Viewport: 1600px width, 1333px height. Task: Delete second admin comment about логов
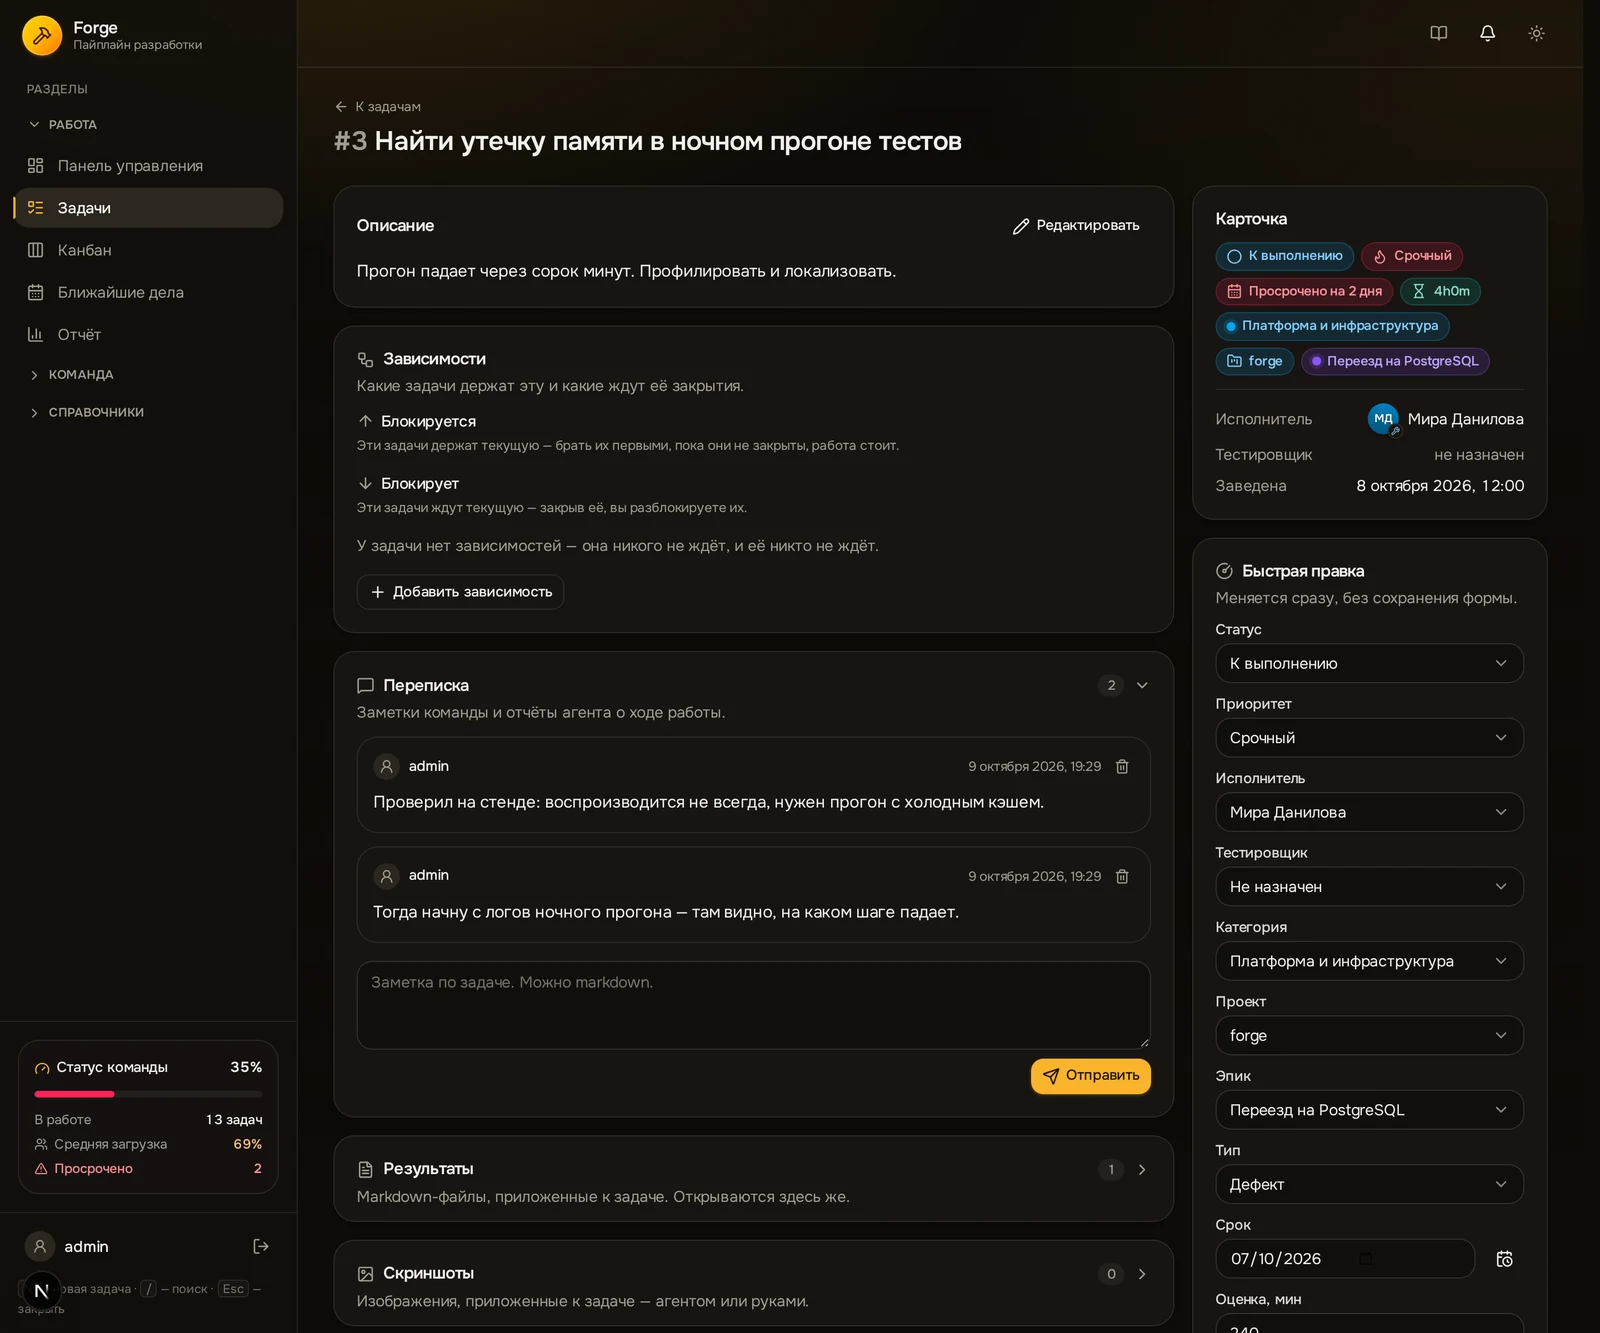1122,876
